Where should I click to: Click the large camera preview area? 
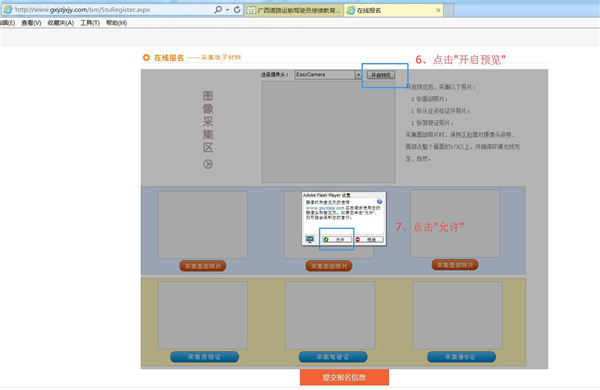click(x=328, y=132)
